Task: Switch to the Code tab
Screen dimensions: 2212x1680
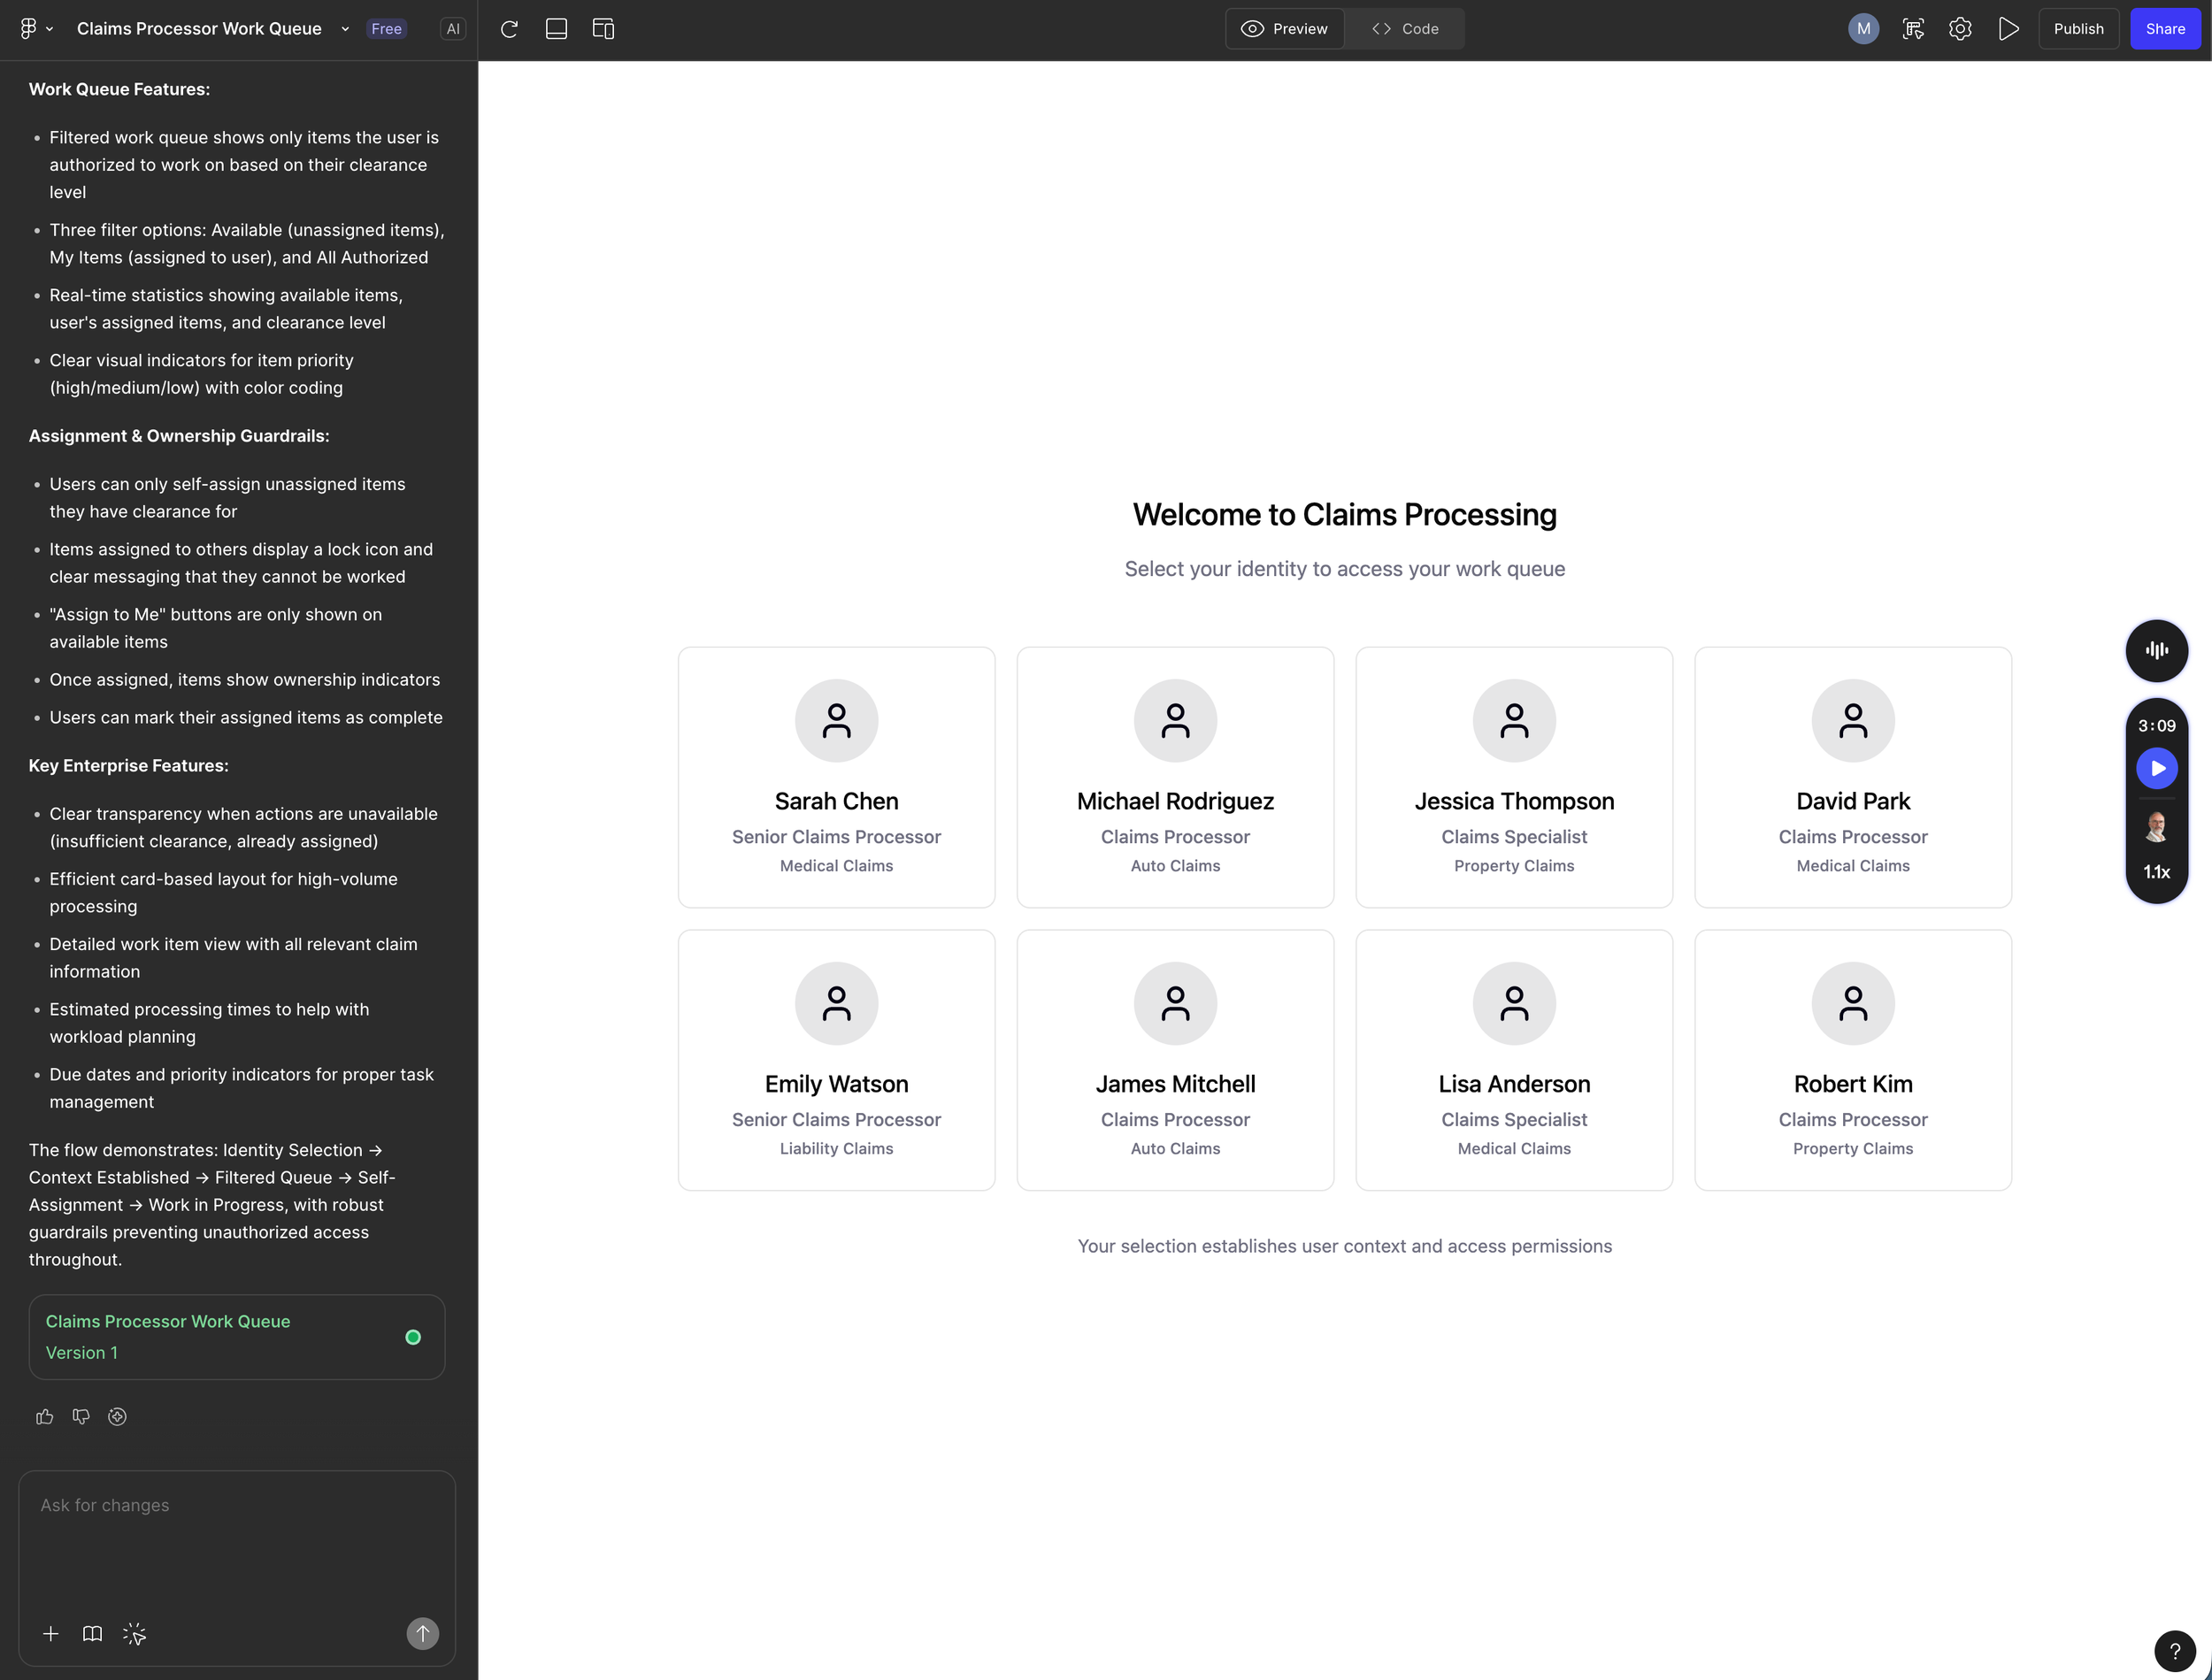Action: point(1405,29)
